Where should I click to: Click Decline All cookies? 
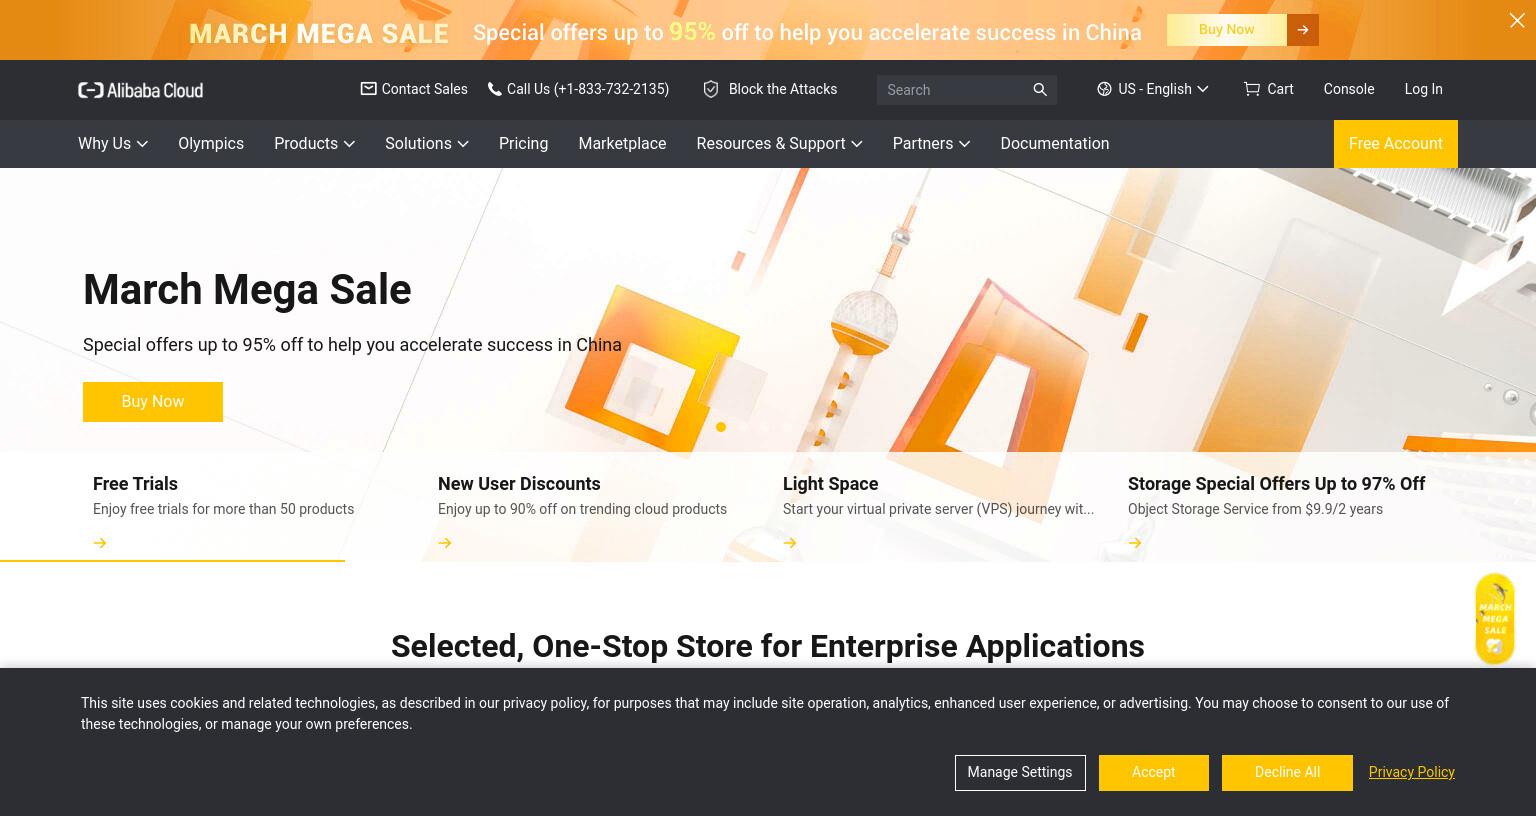(x=1287, y=773)
